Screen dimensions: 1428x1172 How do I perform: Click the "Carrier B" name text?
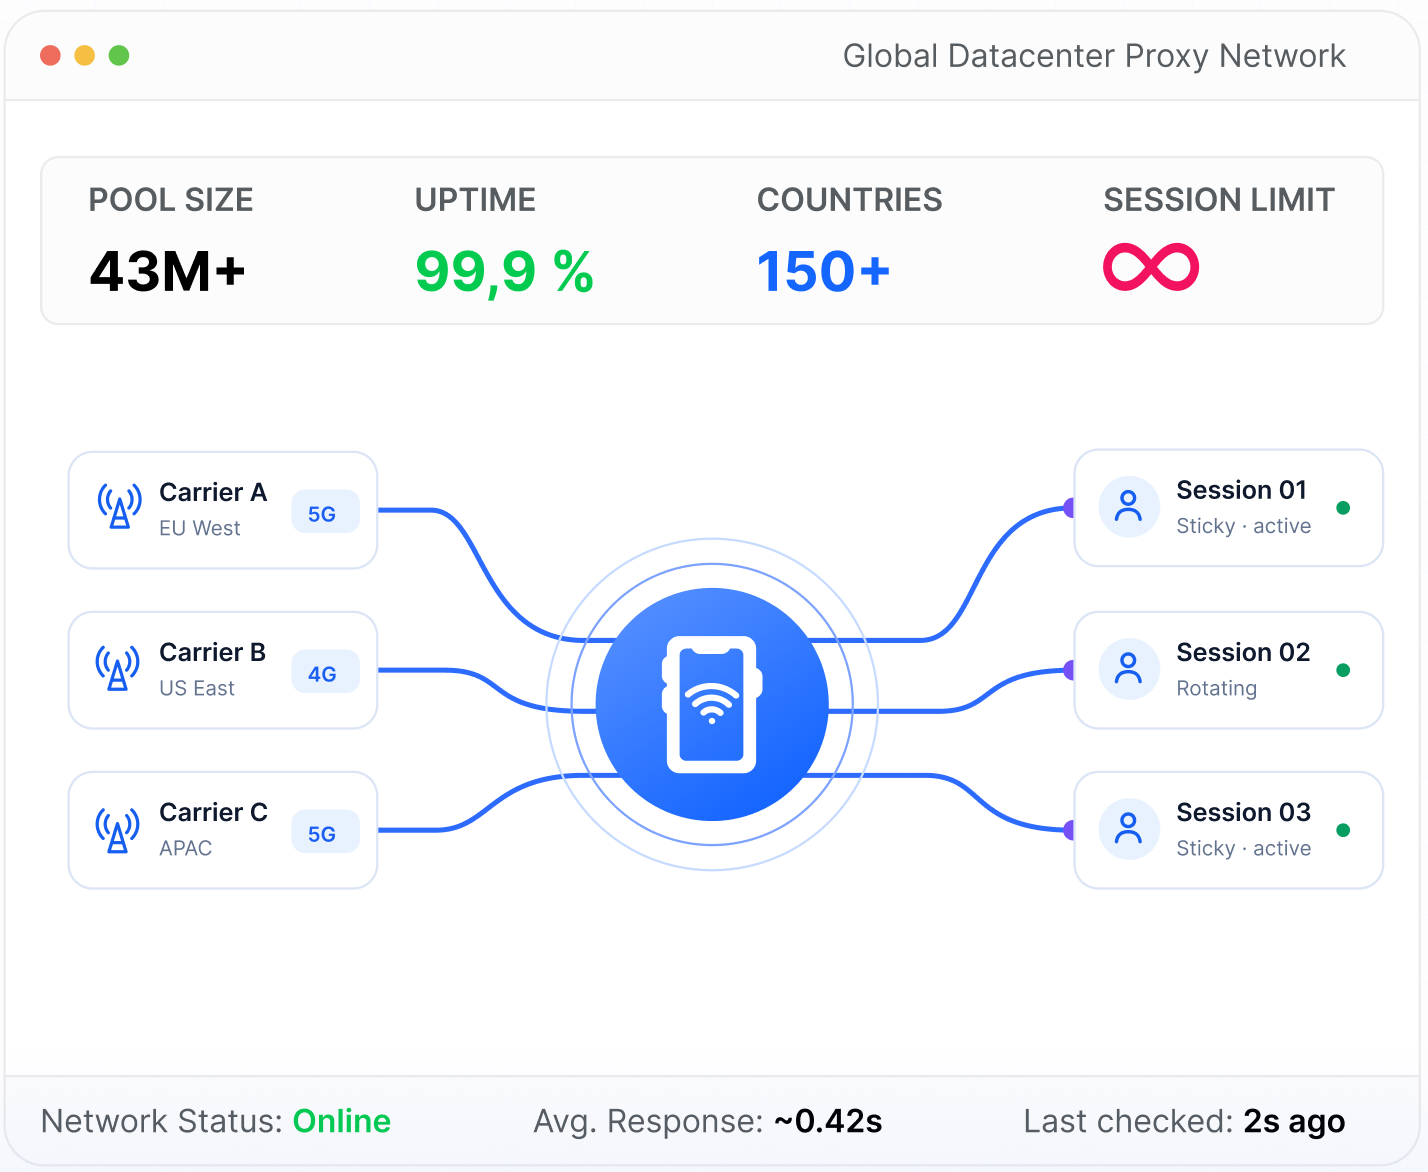tap(213, 652)
